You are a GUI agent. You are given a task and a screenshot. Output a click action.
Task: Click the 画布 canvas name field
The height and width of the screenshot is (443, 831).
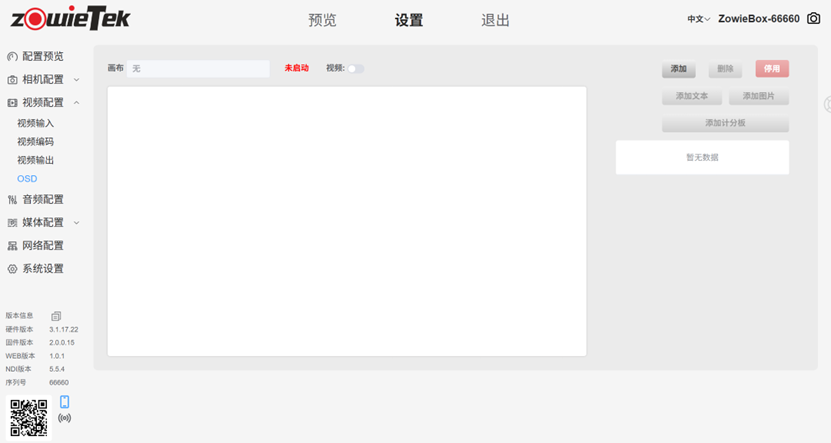(x=199, y=69)
